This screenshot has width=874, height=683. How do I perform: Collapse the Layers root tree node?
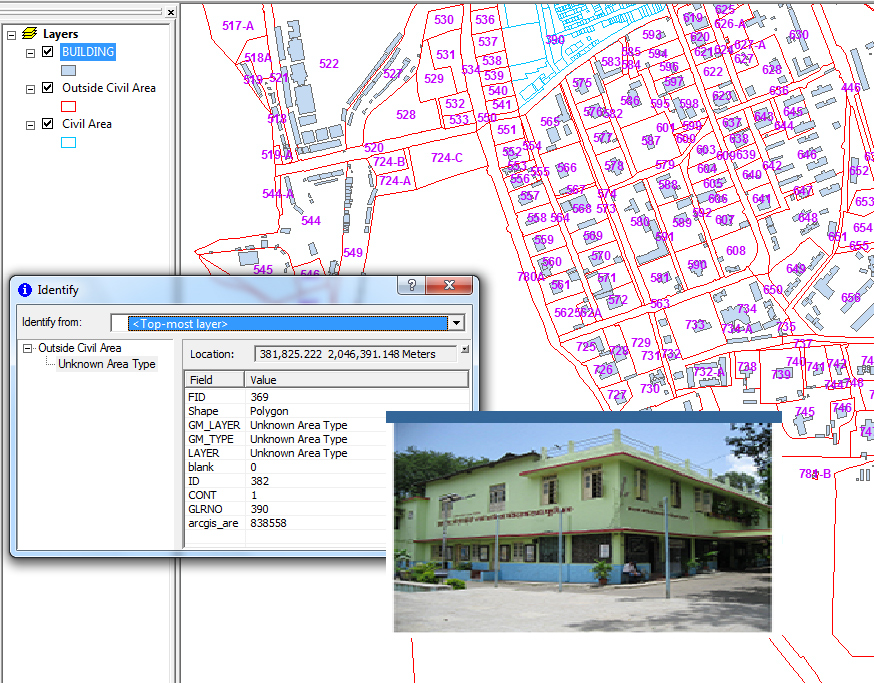pos(12,35)
